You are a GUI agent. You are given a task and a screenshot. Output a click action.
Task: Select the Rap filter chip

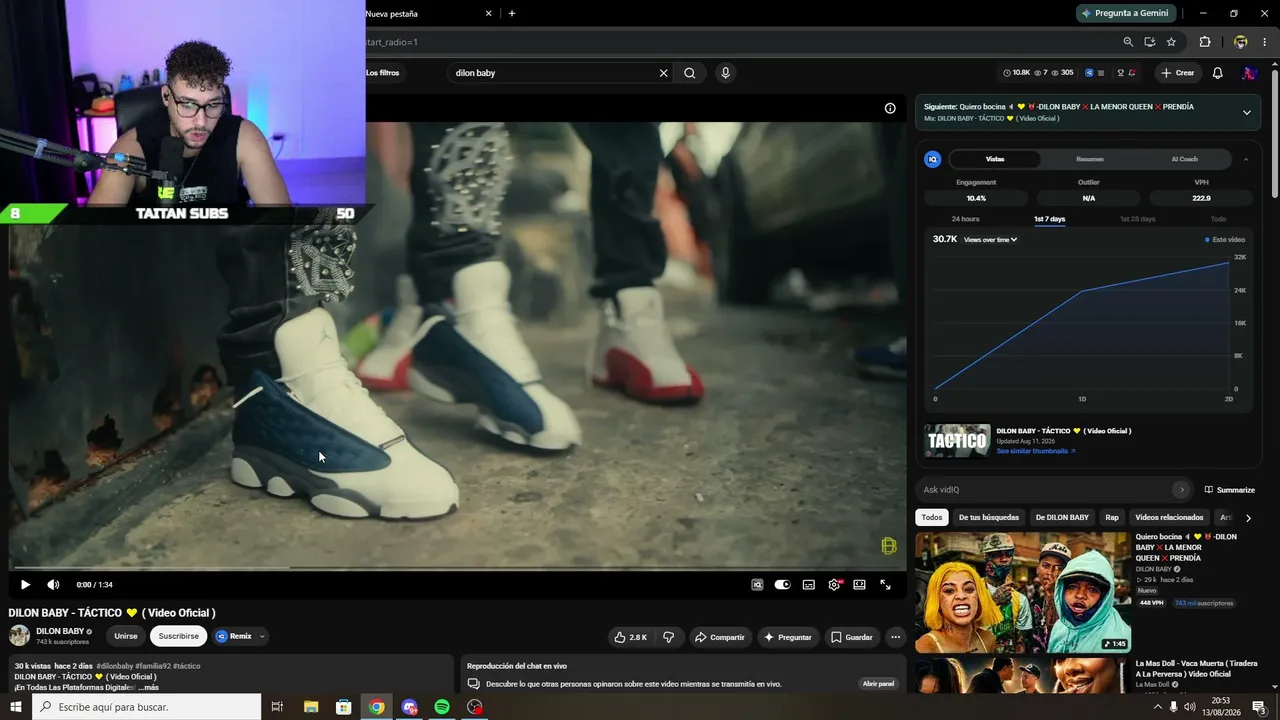[x=1112, y=518]
